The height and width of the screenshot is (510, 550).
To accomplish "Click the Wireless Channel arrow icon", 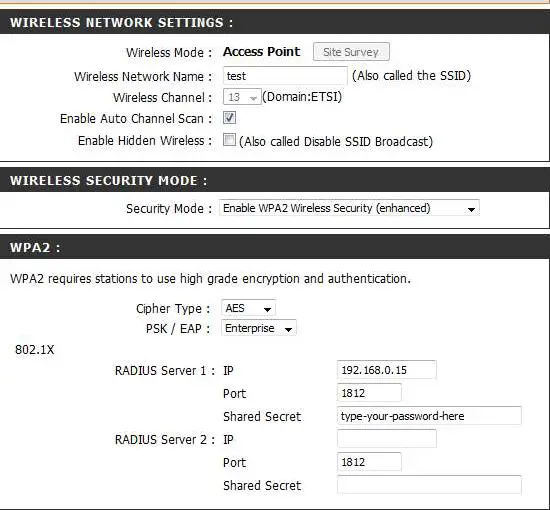I will pos(253,98).
